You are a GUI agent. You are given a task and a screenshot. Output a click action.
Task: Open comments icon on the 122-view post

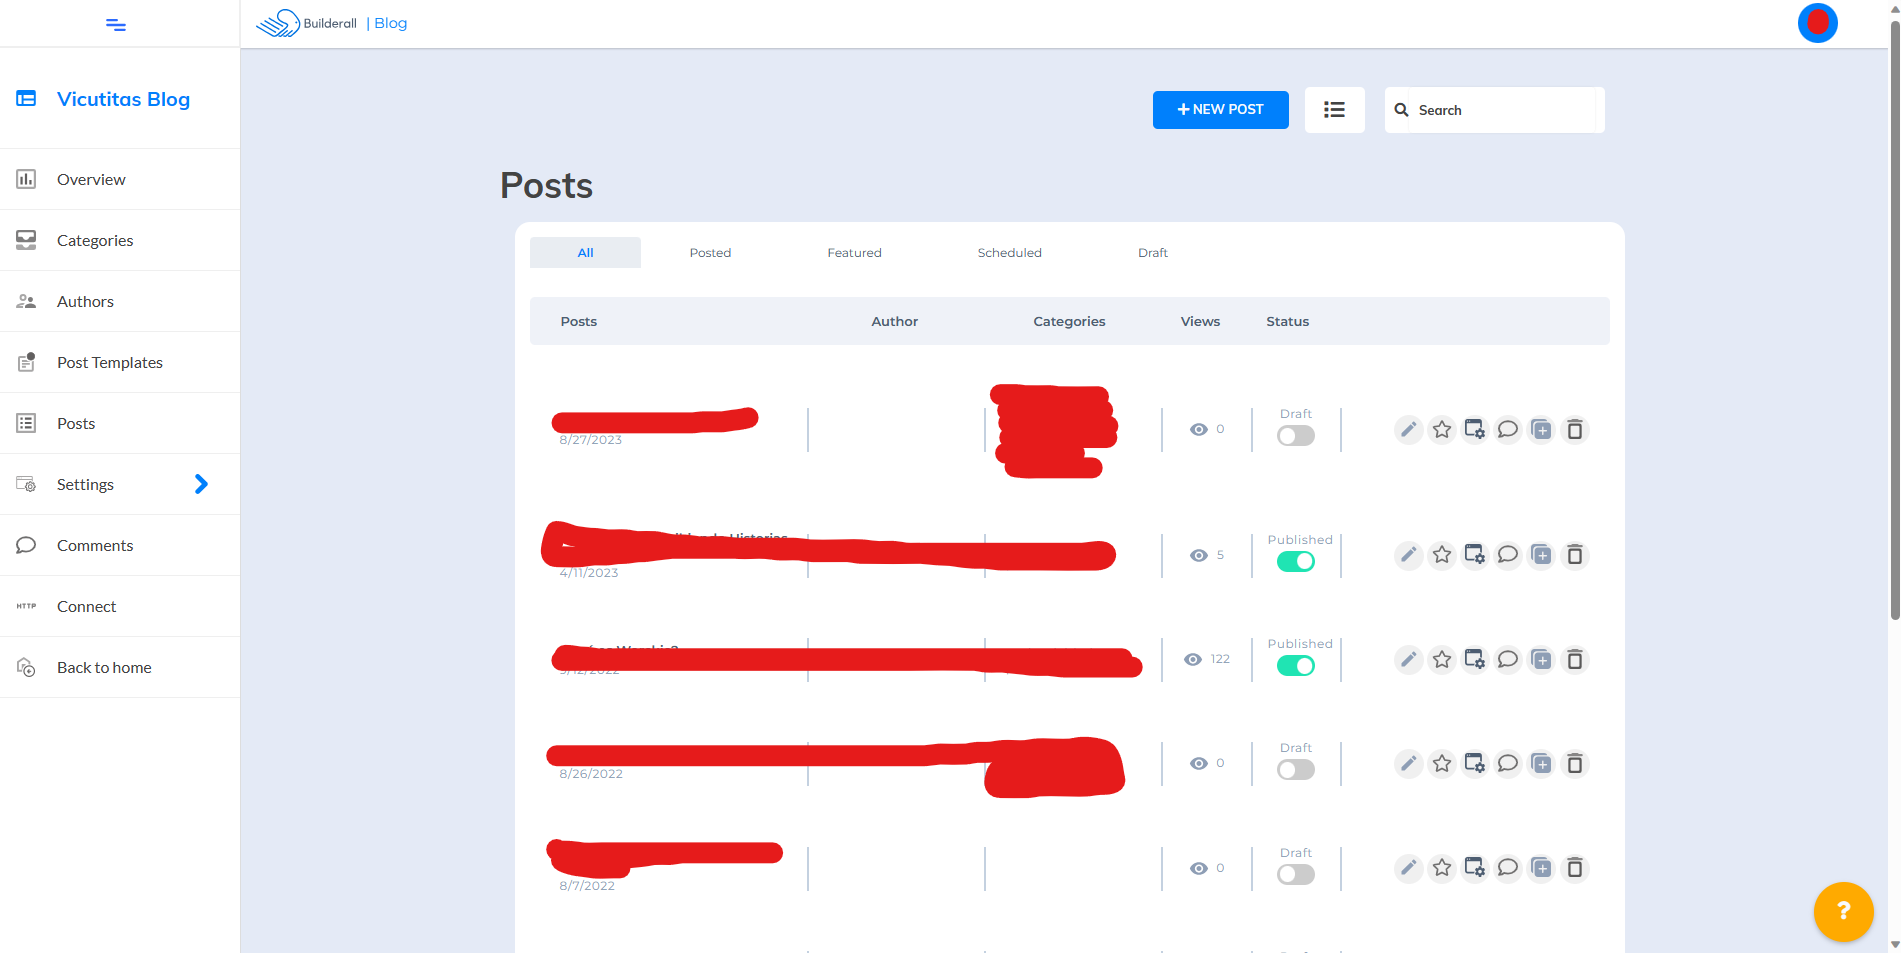(1508, 659)
